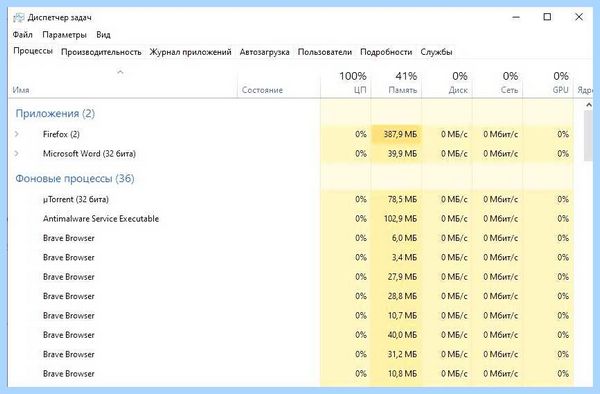Image resolution: width=600 pixels, height=394 pixels.
Task: Maximize the Task Manager window
Action: tap(547, 17)
